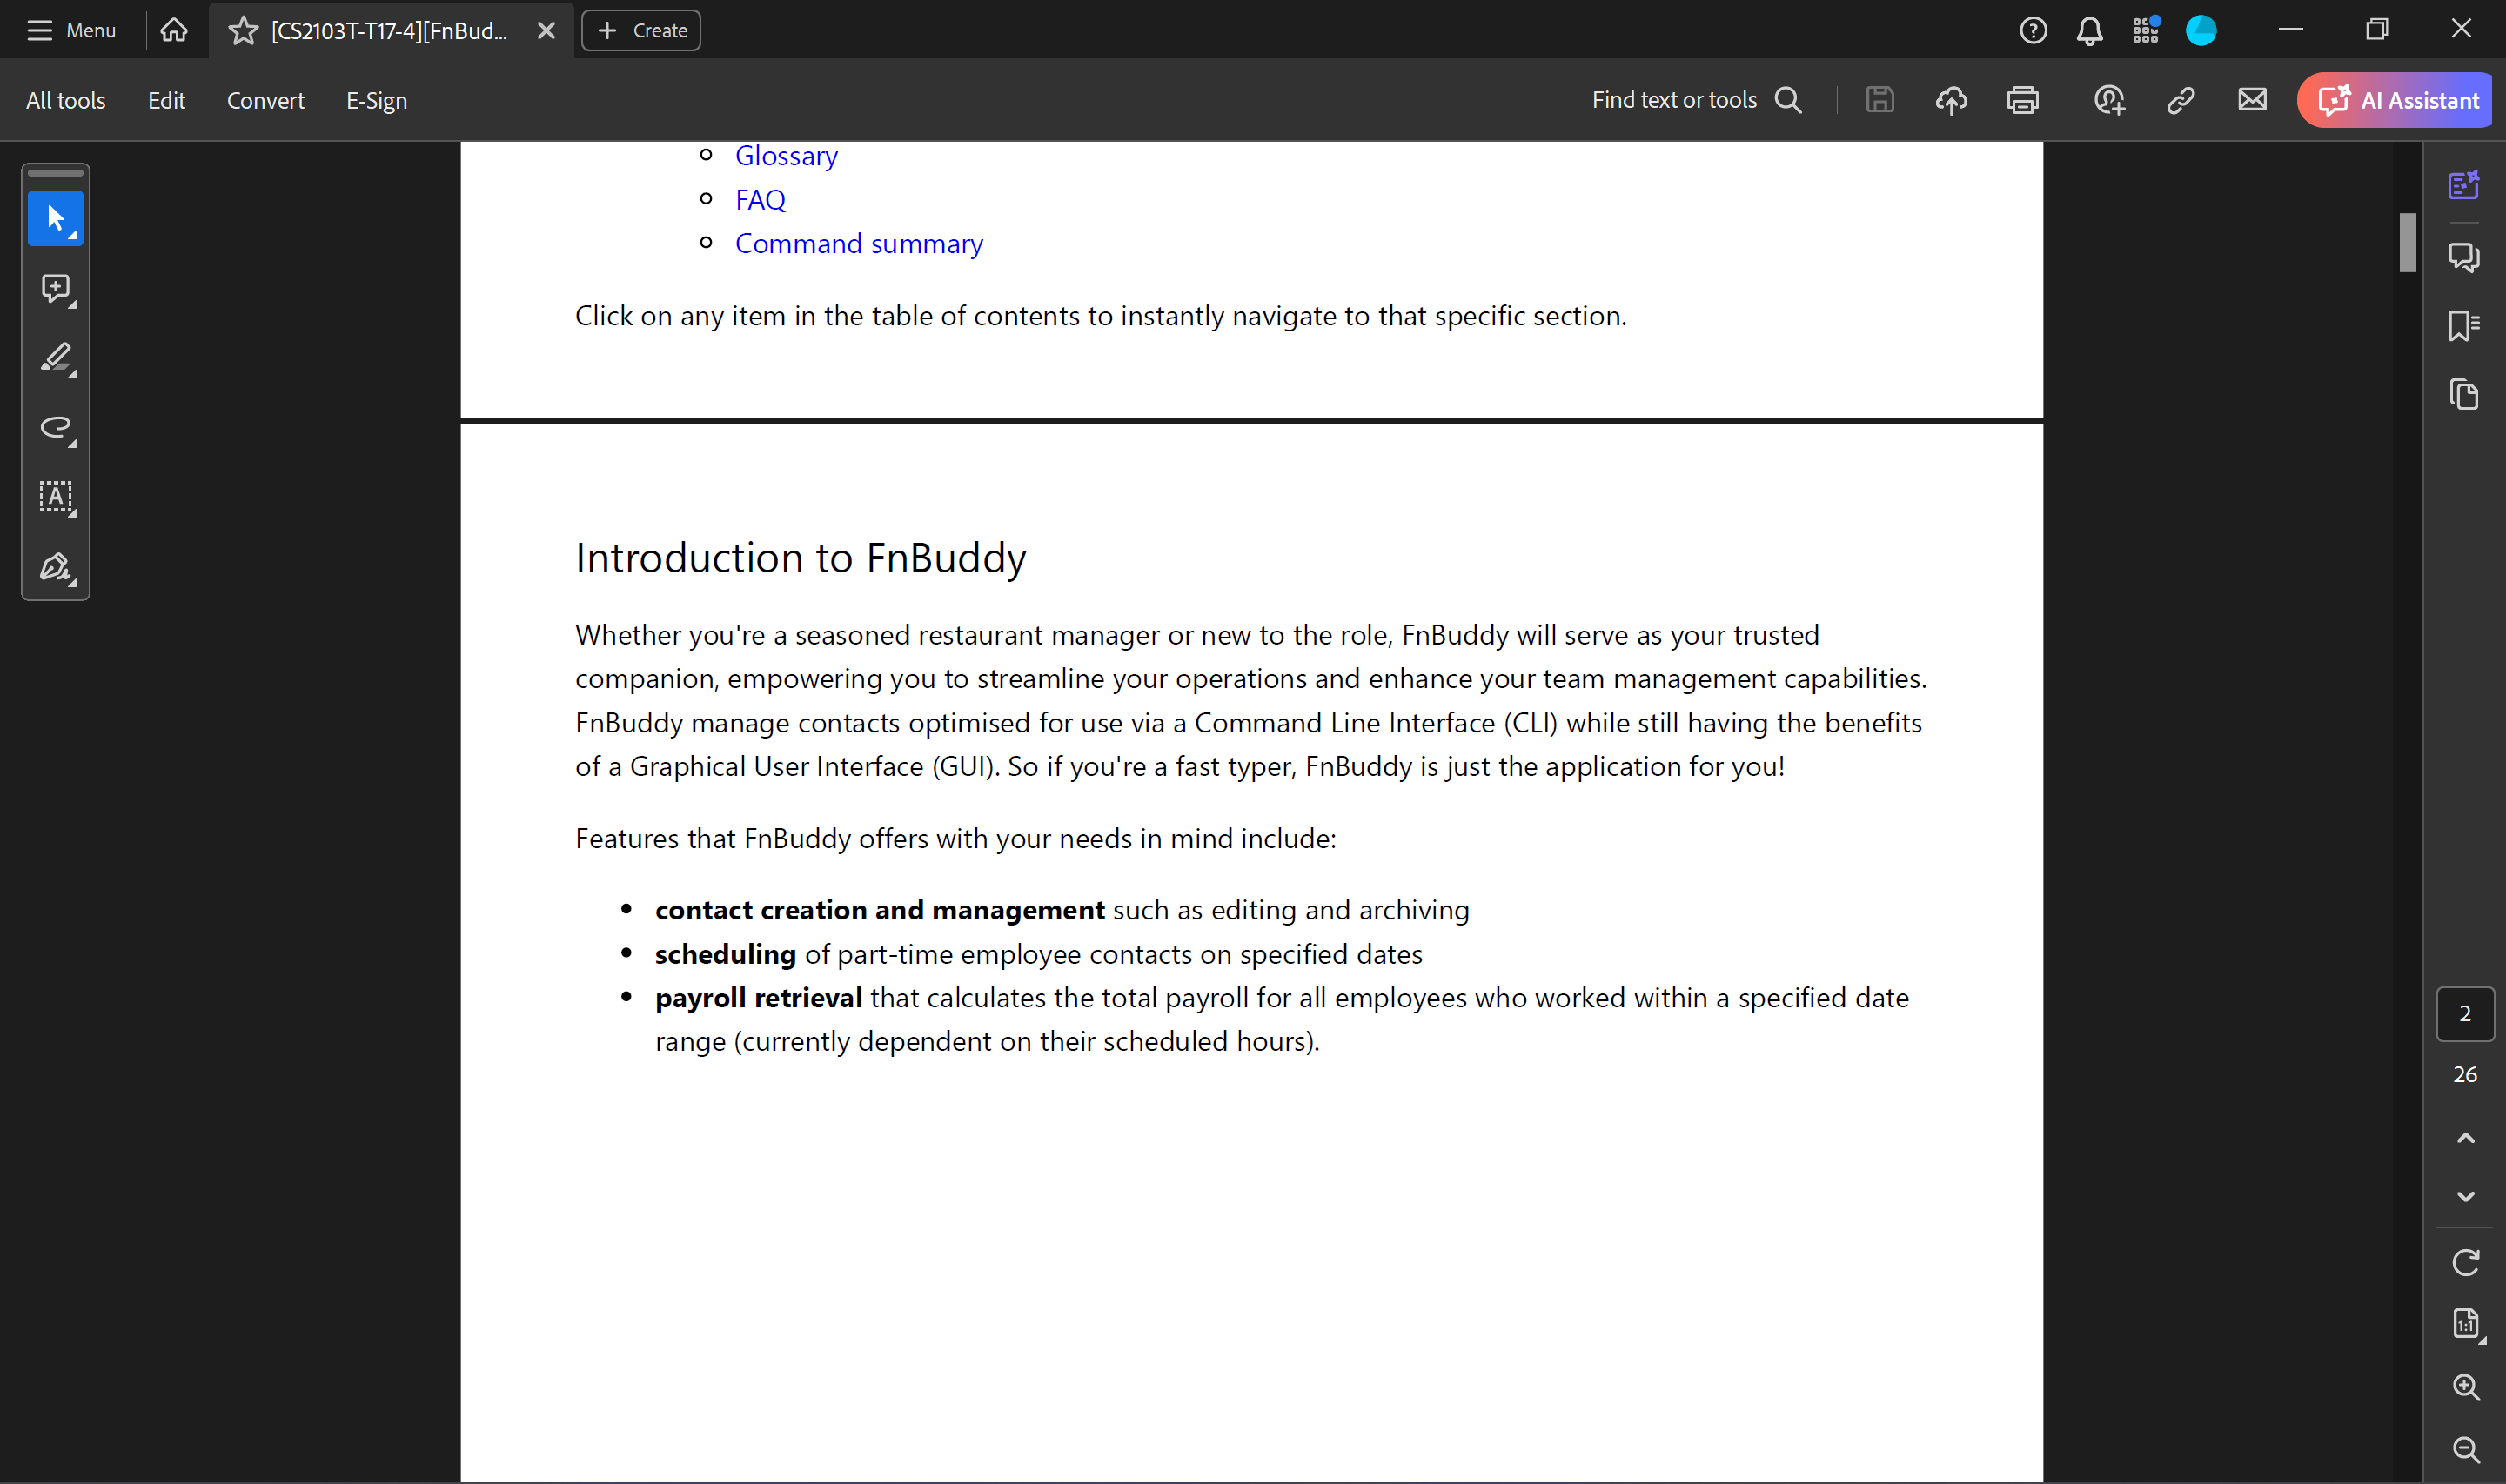Open the Convert menu
The height and width of the screenshot is (1484, 2506).
pyautogui.click(x=265, y=100)
